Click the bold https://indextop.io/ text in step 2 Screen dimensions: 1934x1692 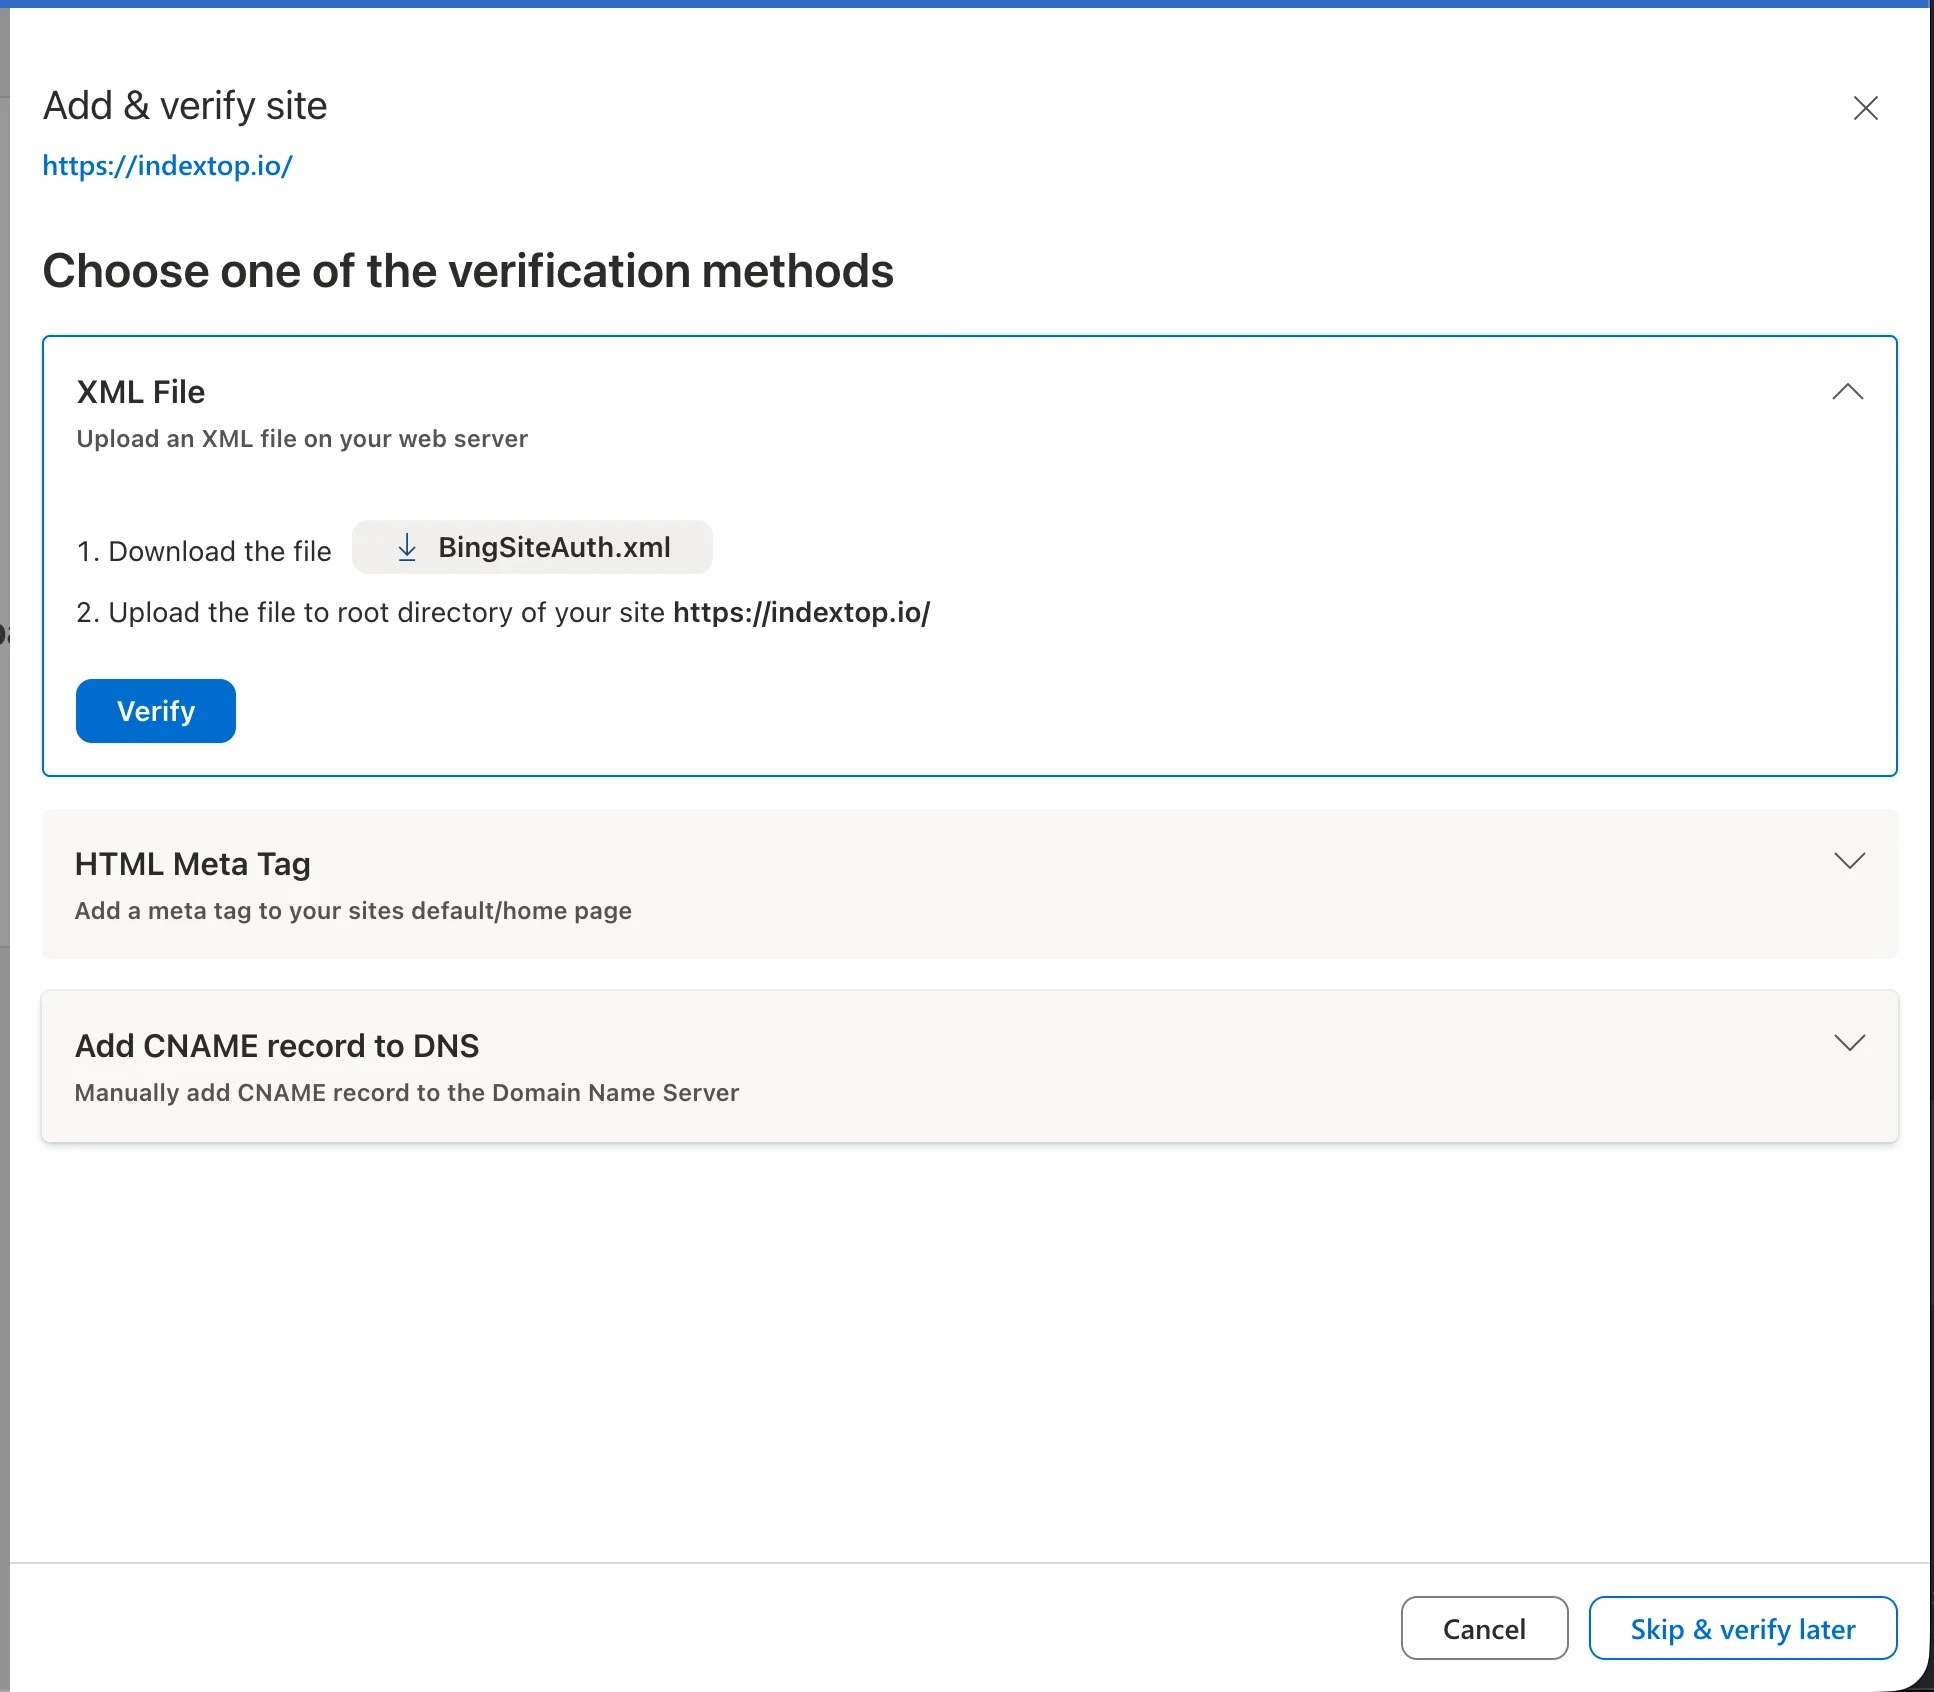point(802,612)
